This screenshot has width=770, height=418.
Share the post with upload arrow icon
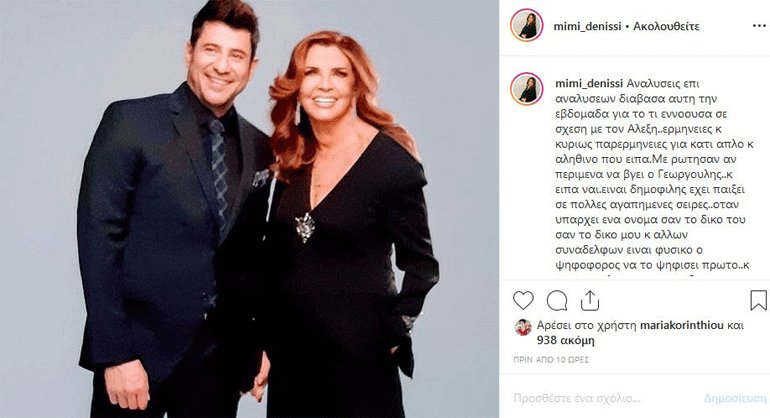point(590,300)
